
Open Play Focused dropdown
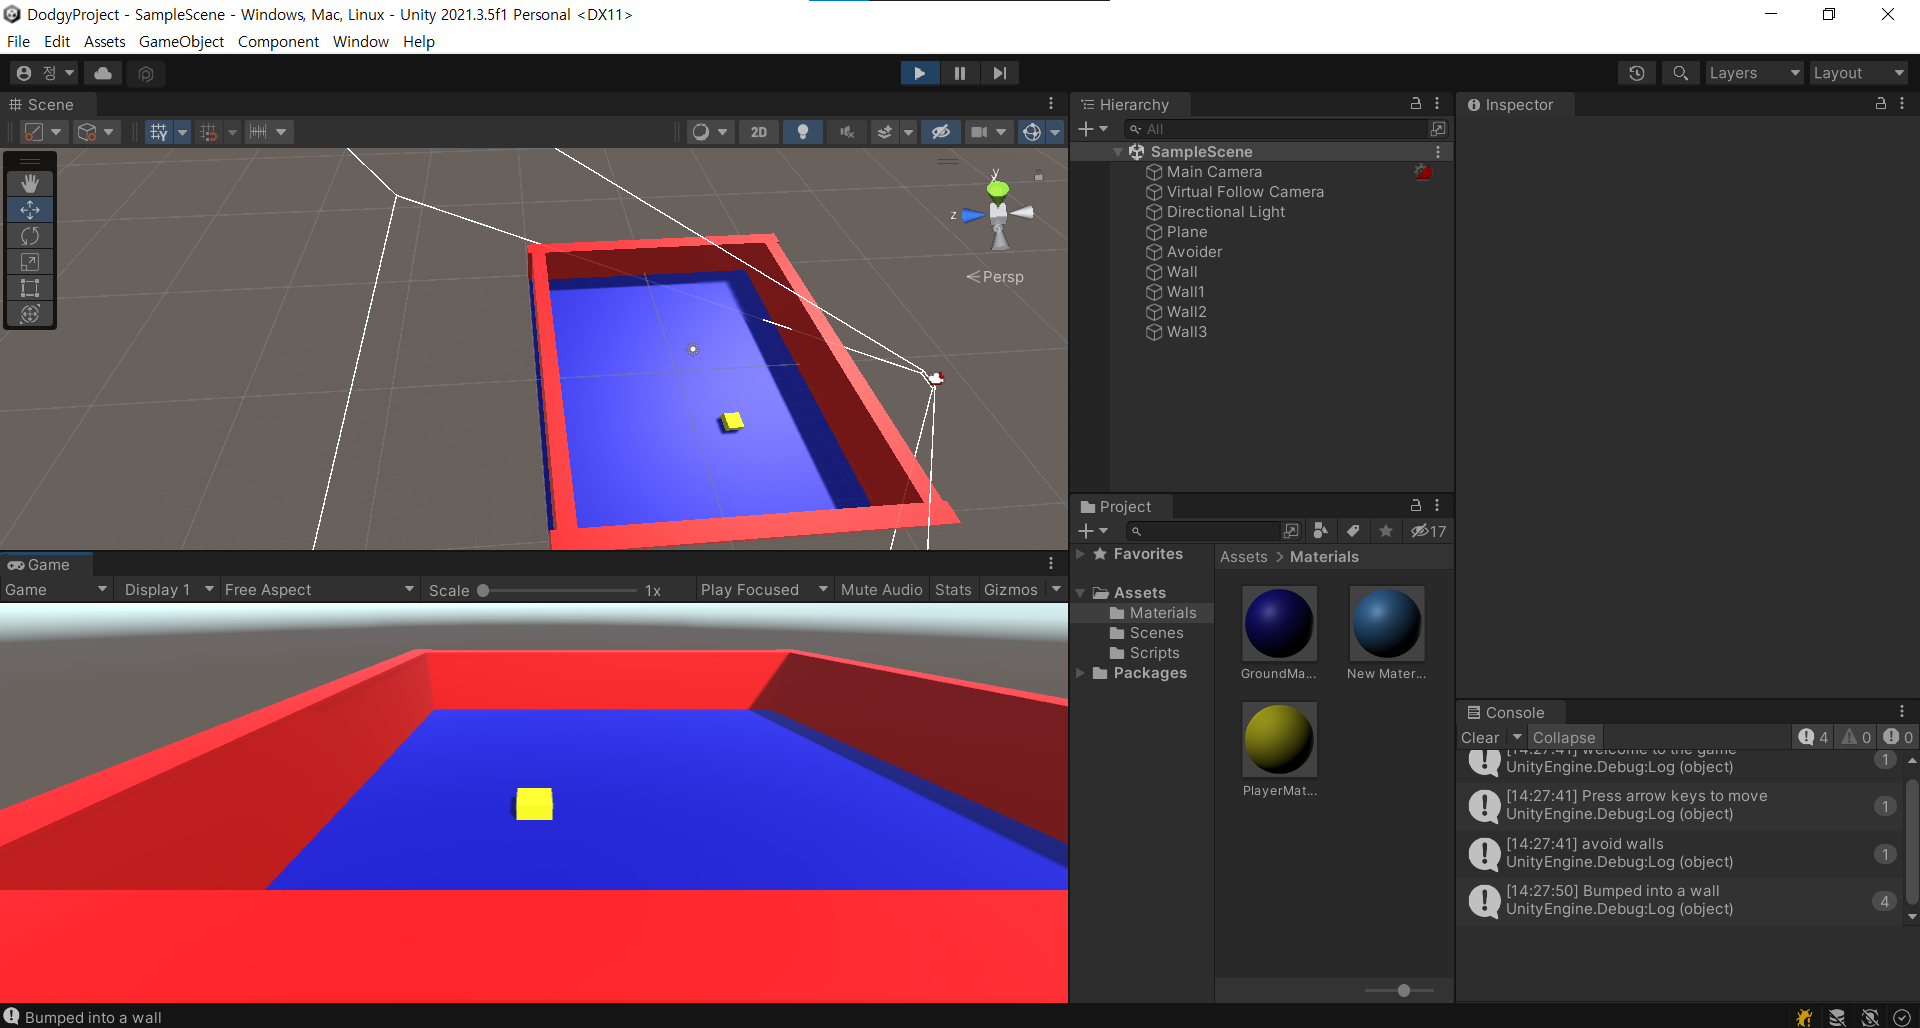click(764, 590)
